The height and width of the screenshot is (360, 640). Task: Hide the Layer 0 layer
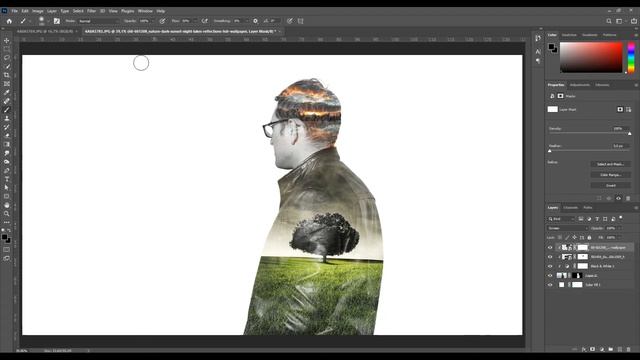(x=550, y=276)
